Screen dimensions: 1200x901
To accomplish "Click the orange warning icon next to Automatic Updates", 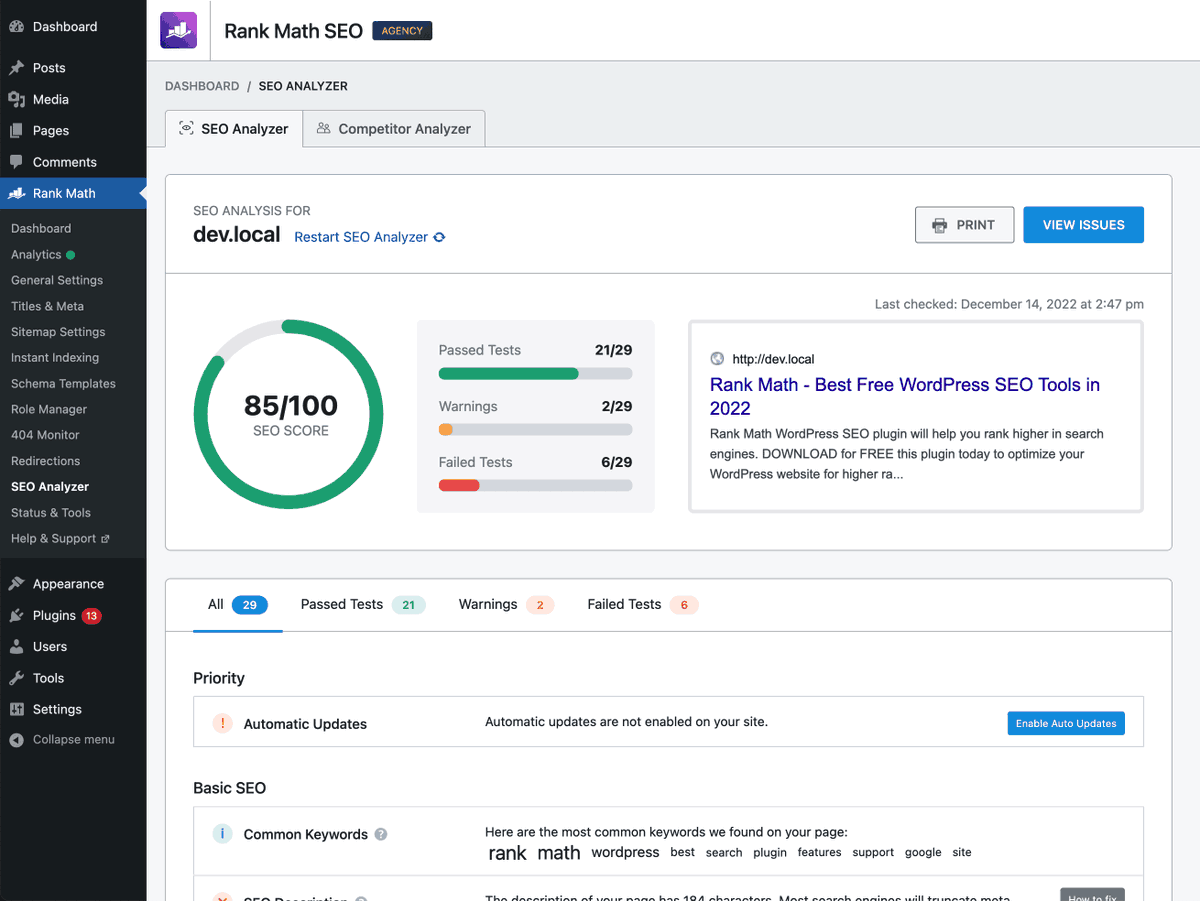I will (x=222, y=722).
